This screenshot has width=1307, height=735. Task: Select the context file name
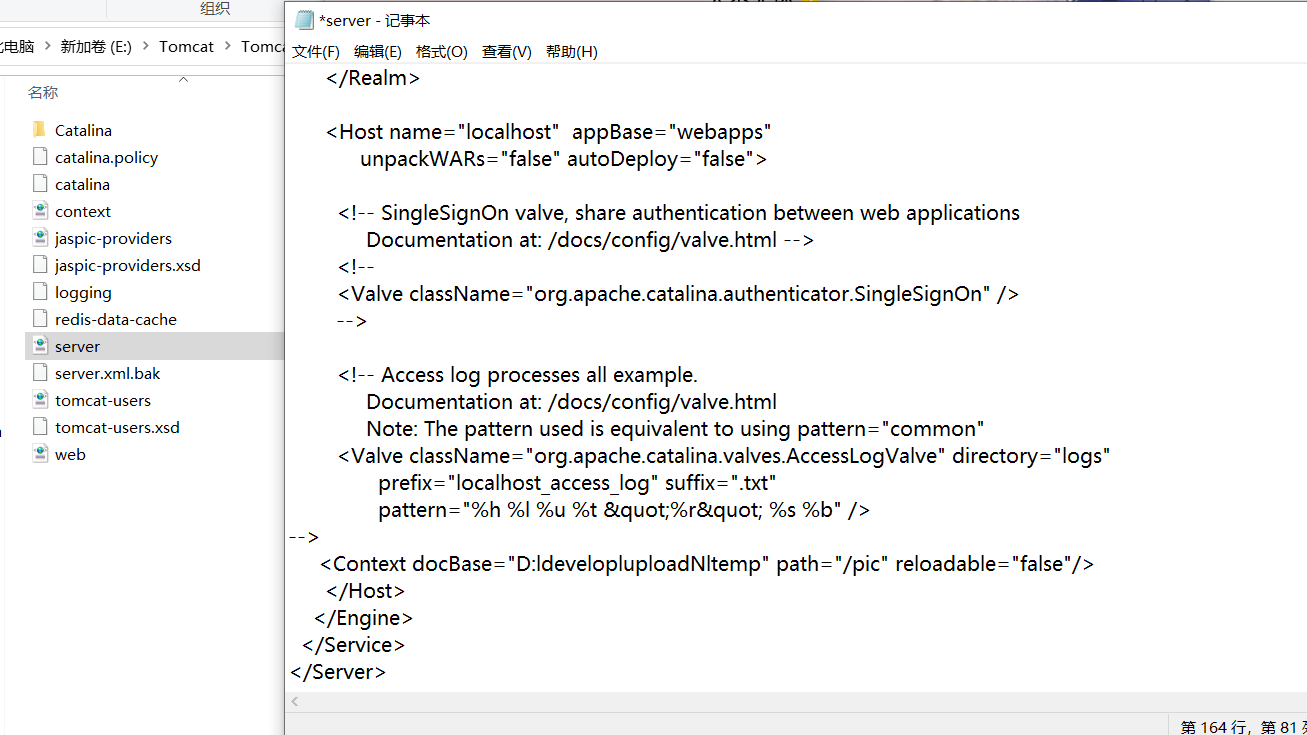[83, 211]
